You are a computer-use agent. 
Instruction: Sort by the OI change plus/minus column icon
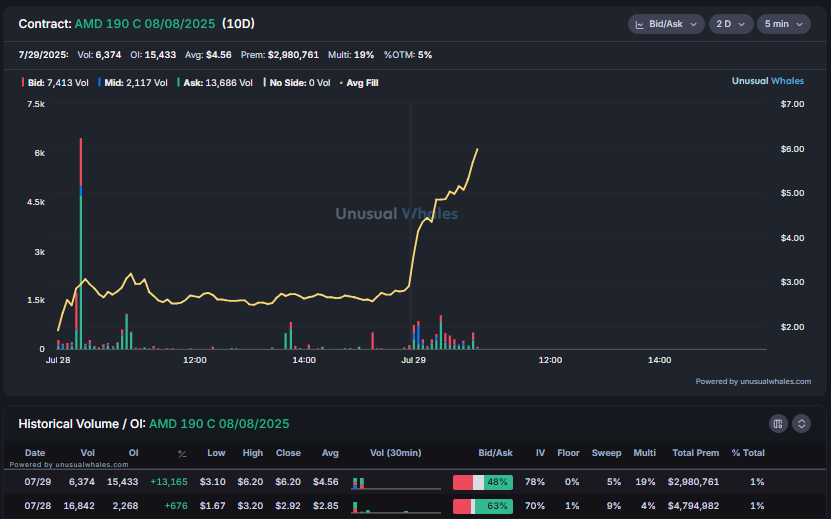182,454
